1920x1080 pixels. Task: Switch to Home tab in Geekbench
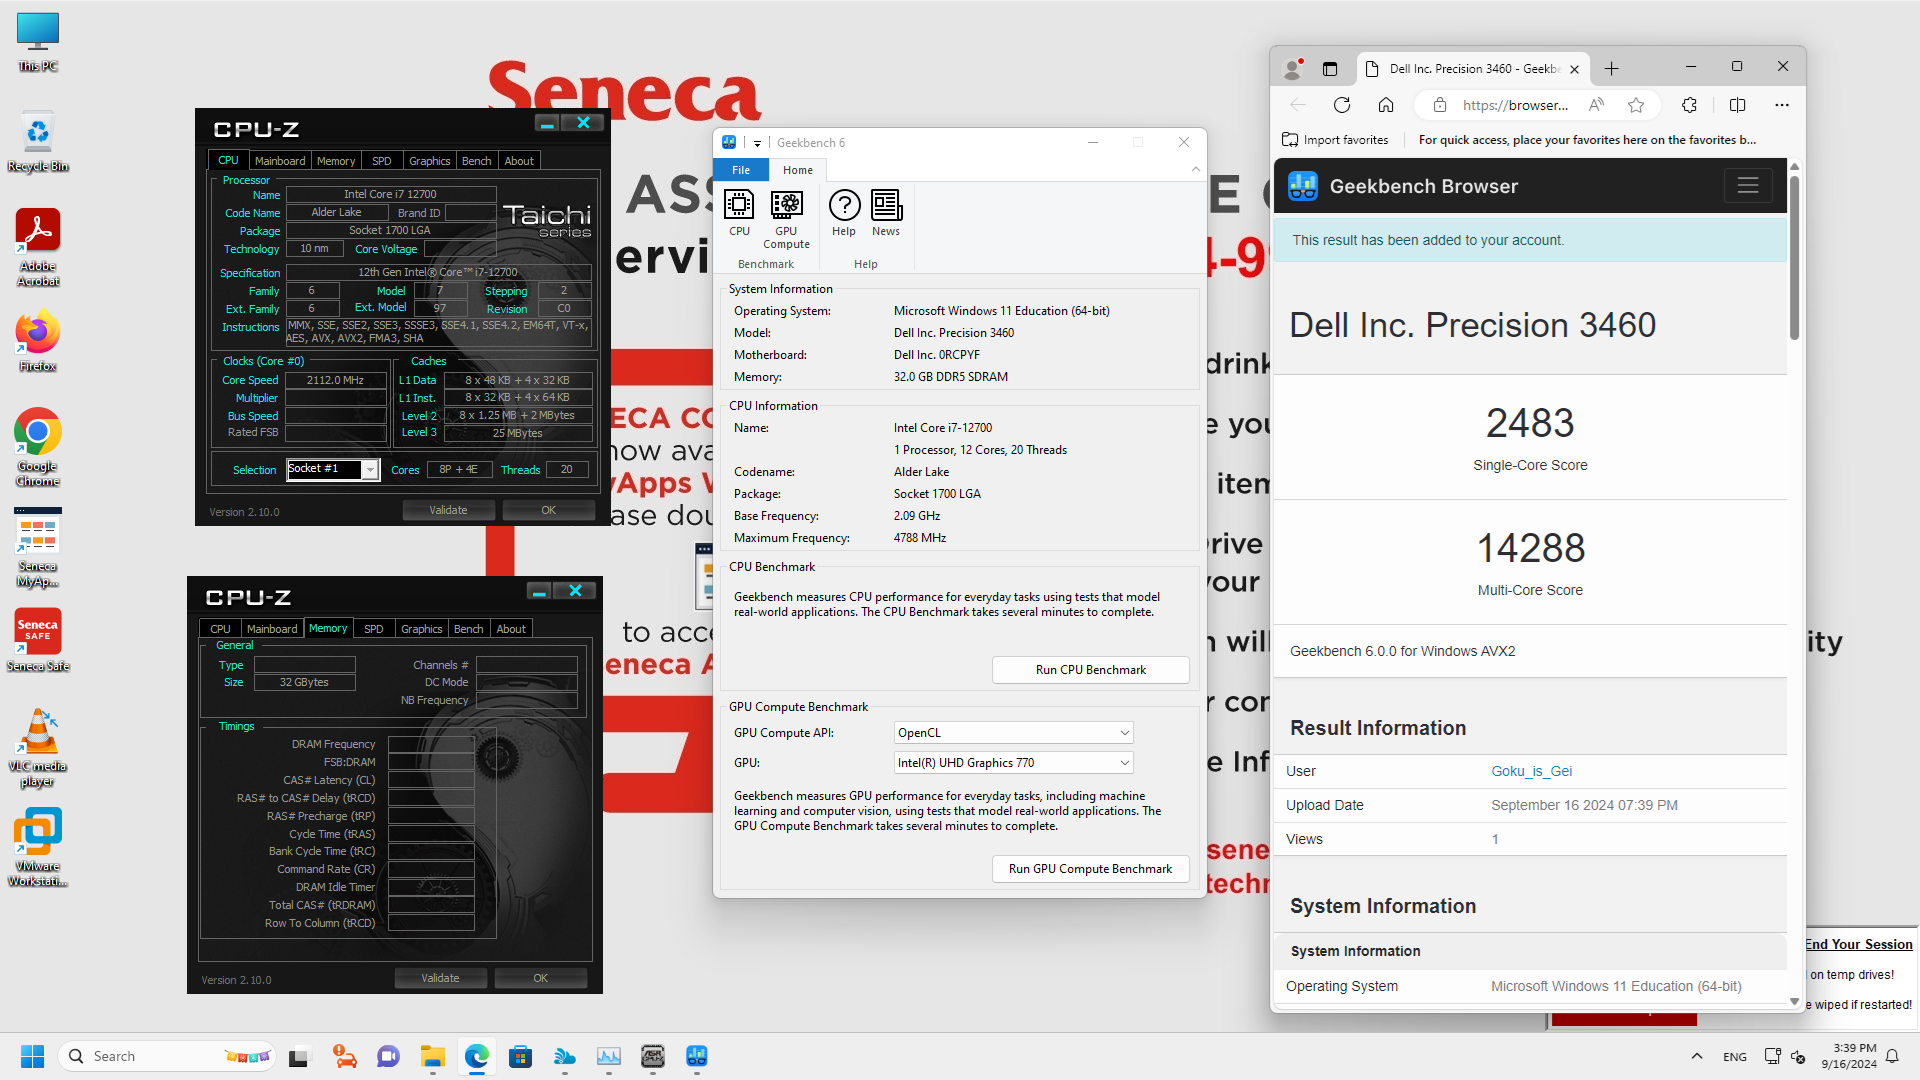tap(798, 170)
